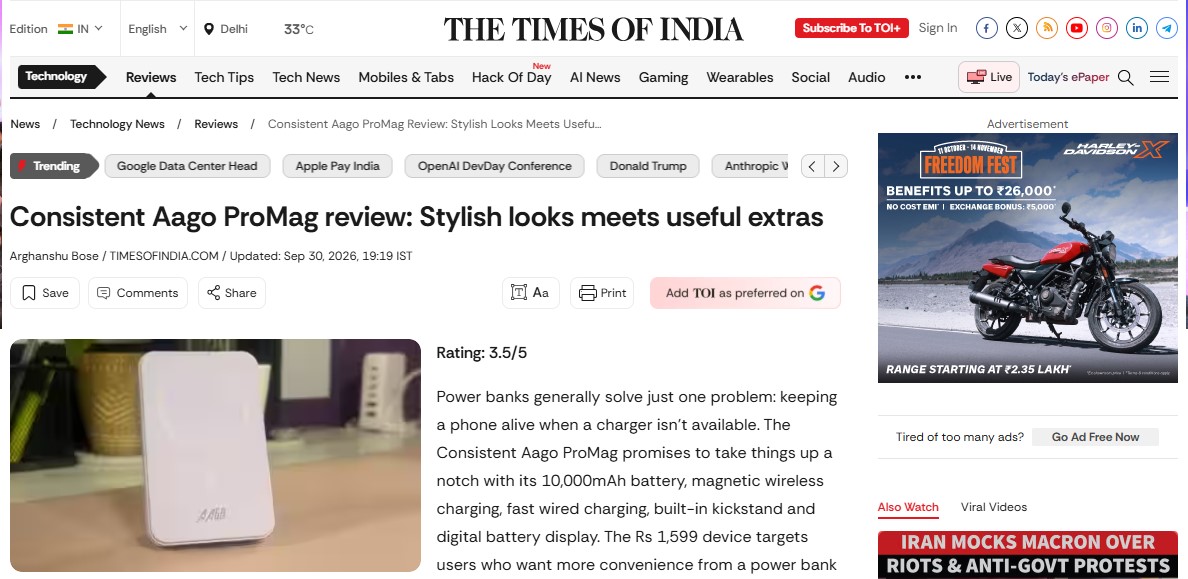Click the Sign In link
Image resolution: width=1188 pixels, height=579 pixels.
pyautogui.click(x=938, y=28)
